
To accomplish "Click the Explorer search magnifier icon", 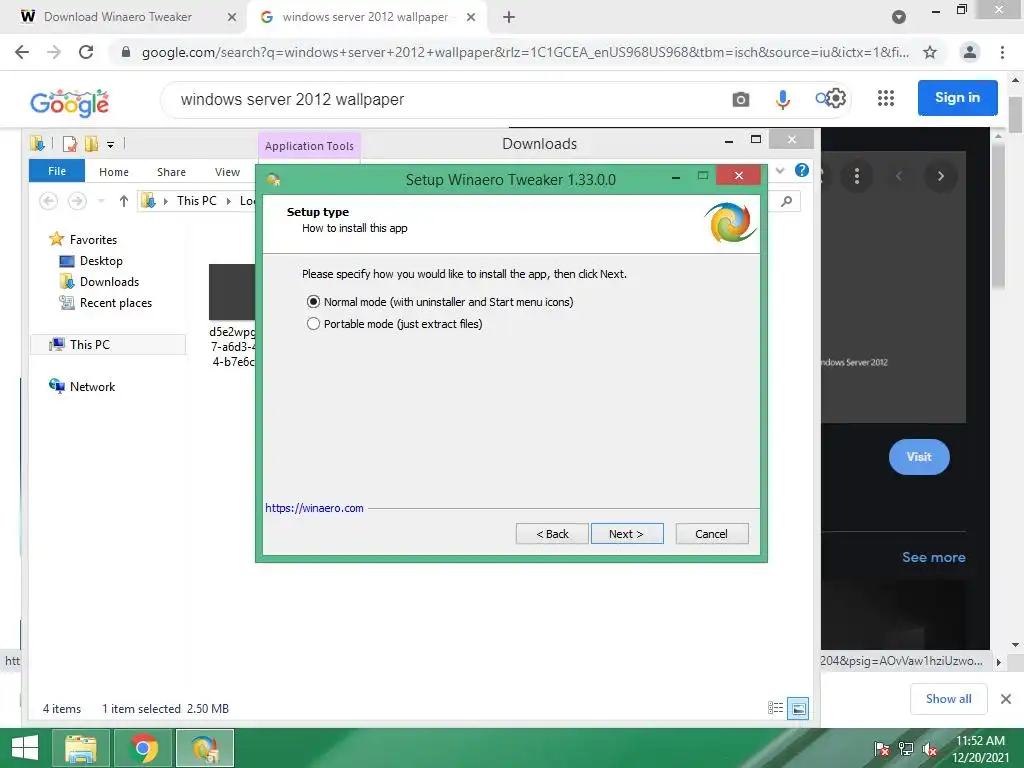I will coord(786,201).
